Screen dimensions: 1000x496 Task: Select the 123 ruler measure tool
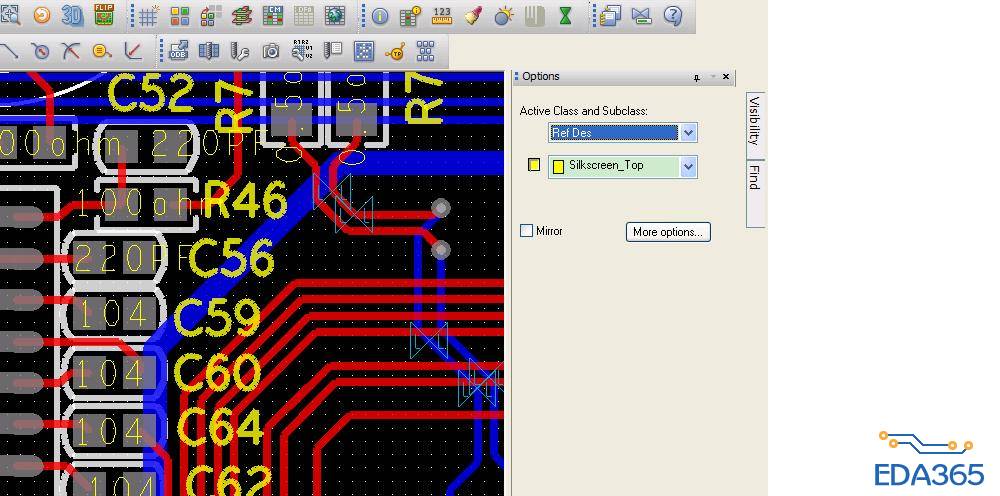click(442, 15)
